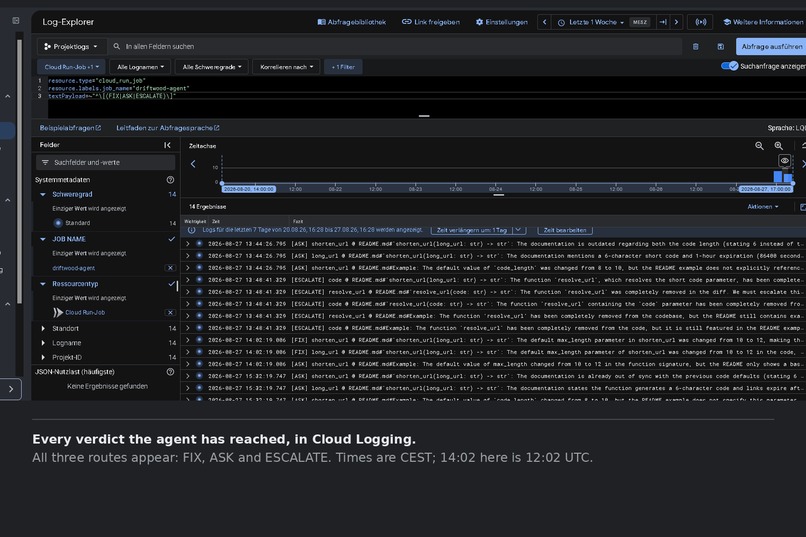Click the +1 Filter chip
The width and height of the screenshot is (806, 537).
click(x=343, y=67)
